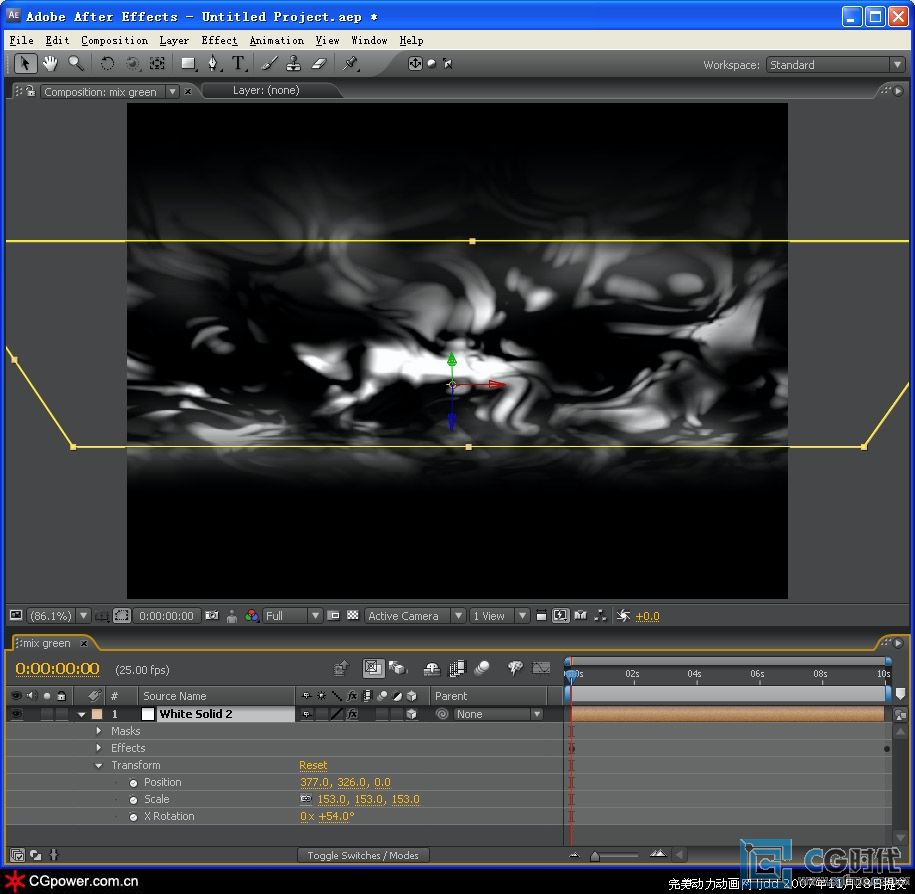
Task: Open the Layer menu
Action: coord(174,40)
